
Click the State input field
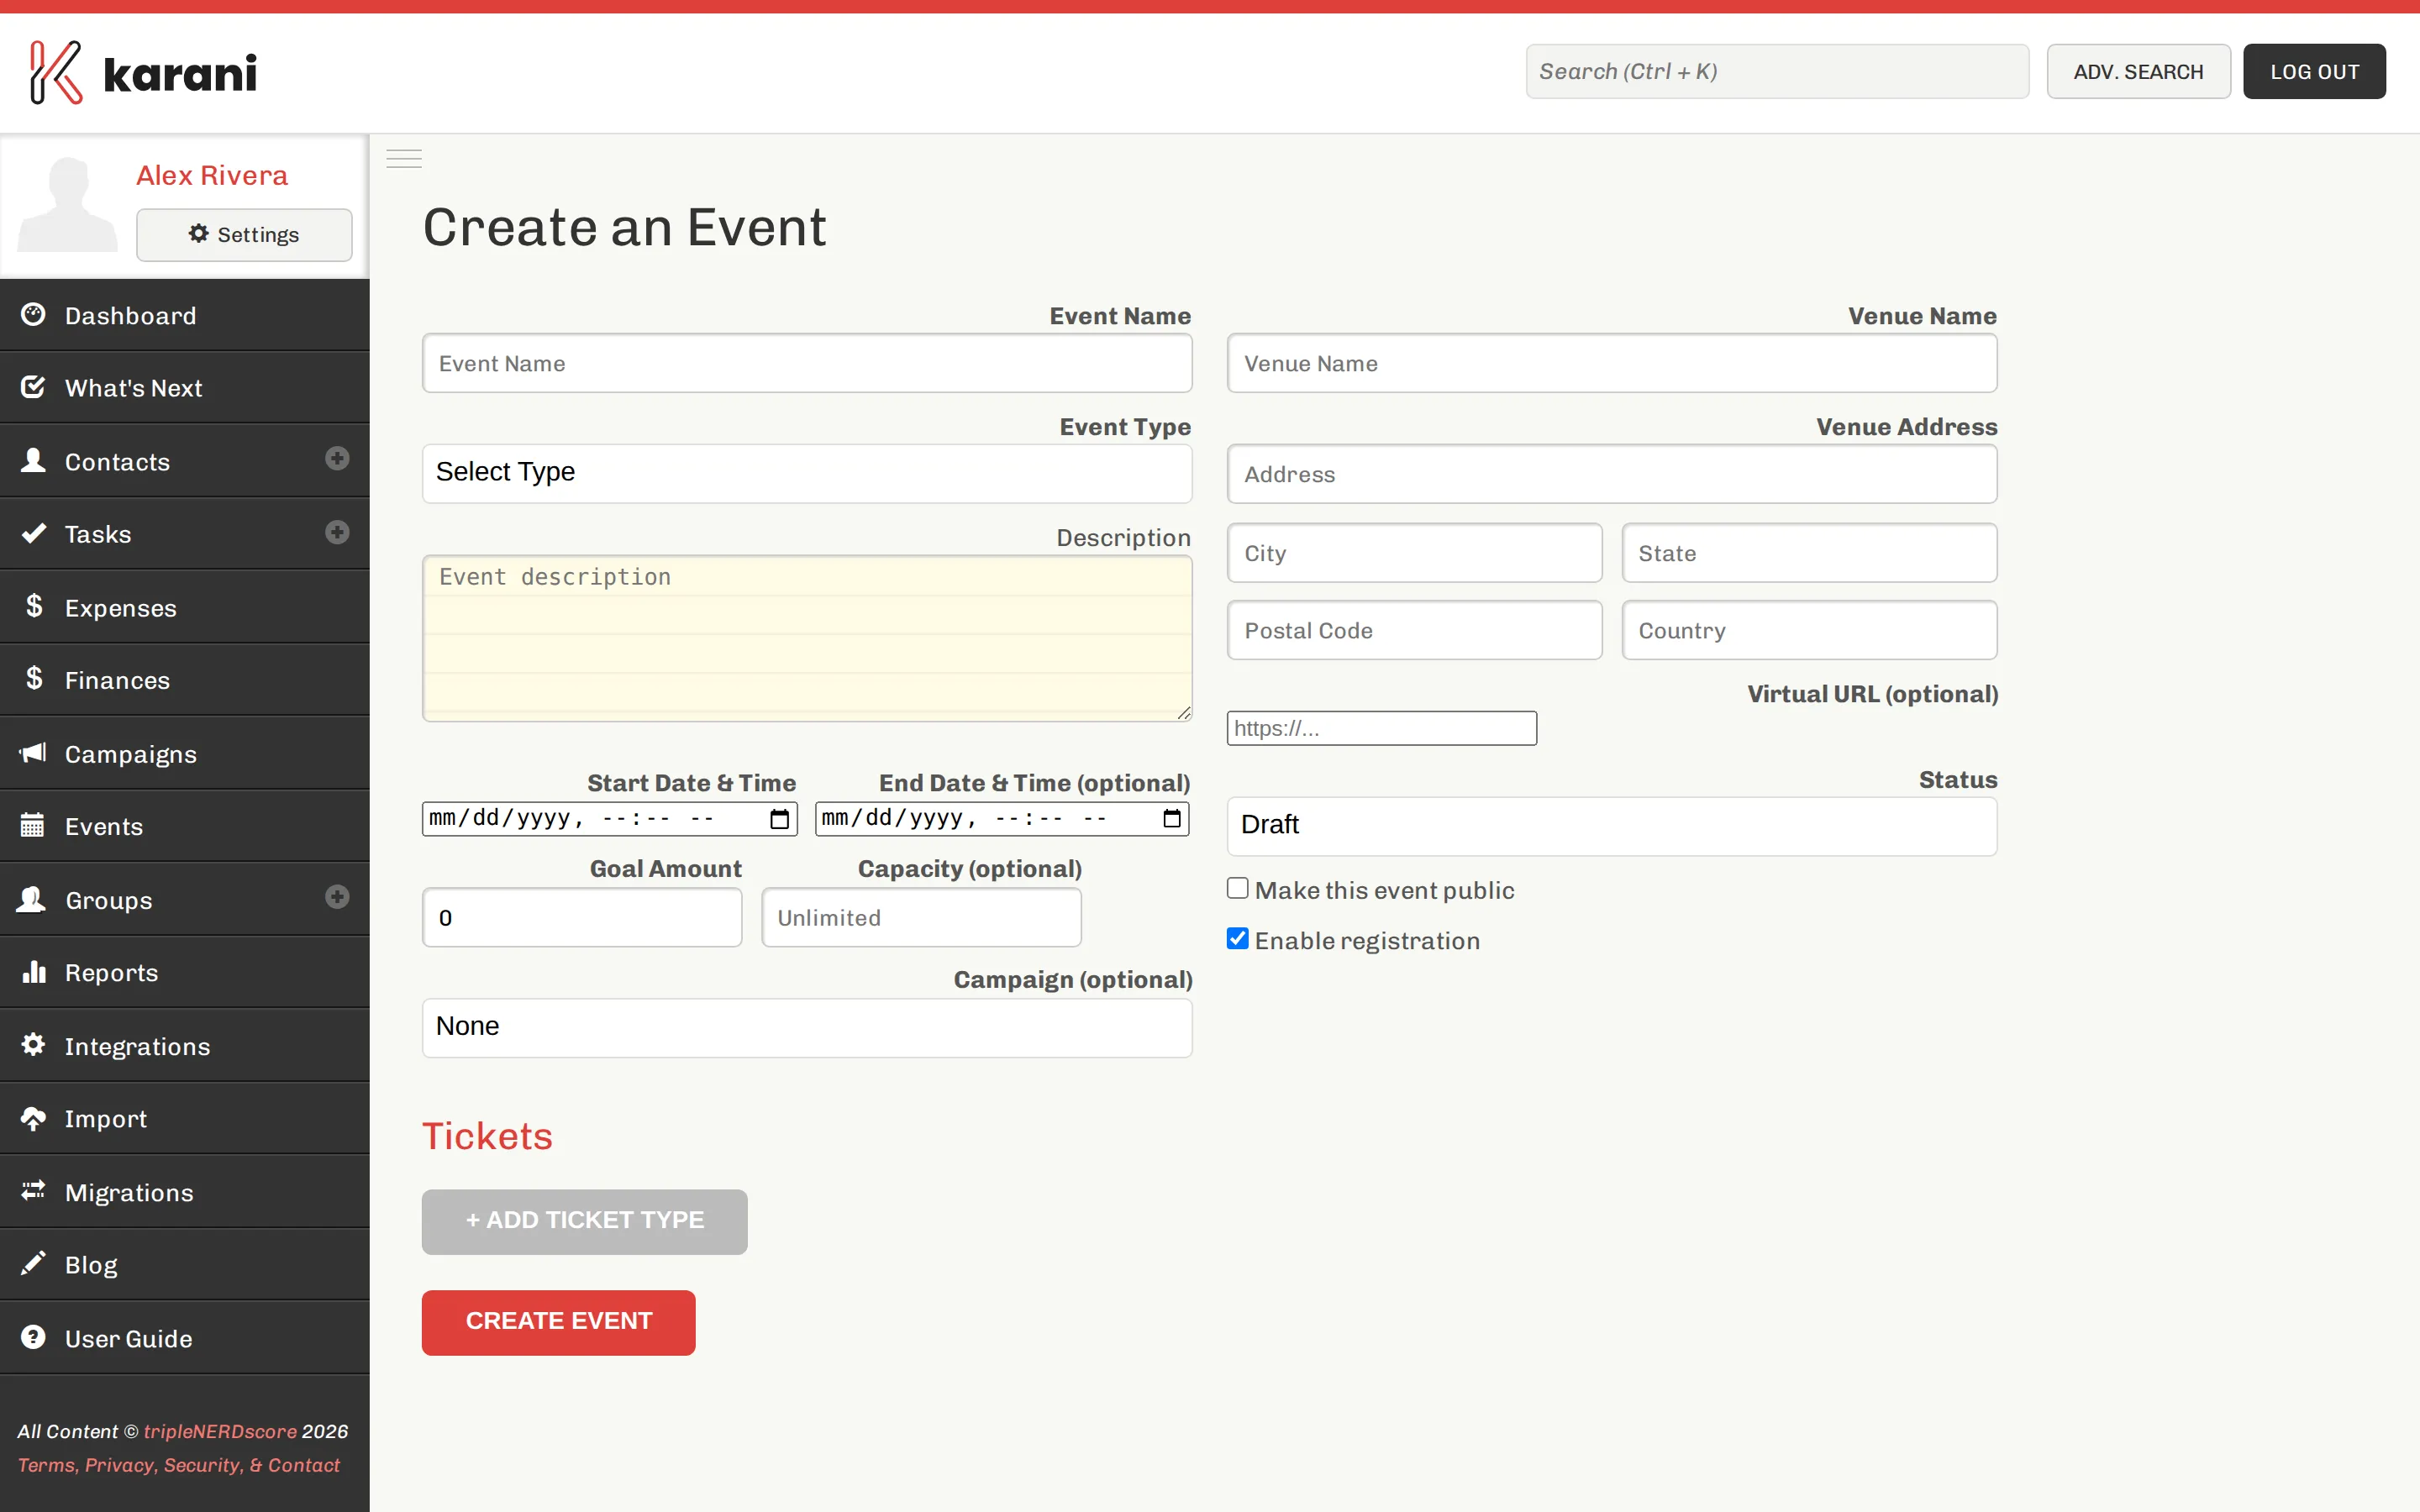(x=1809, y=553)
